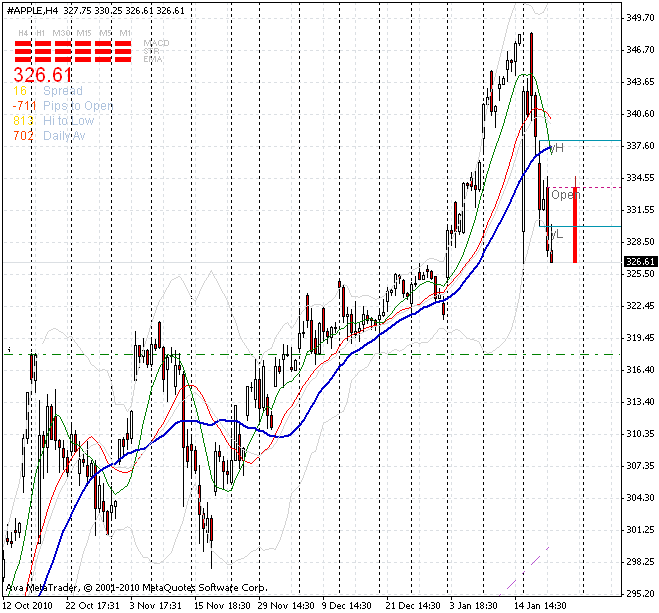The image size is (659, 613).
Task: Click the yH yesterday-high level label
Action: pos(557,147)
